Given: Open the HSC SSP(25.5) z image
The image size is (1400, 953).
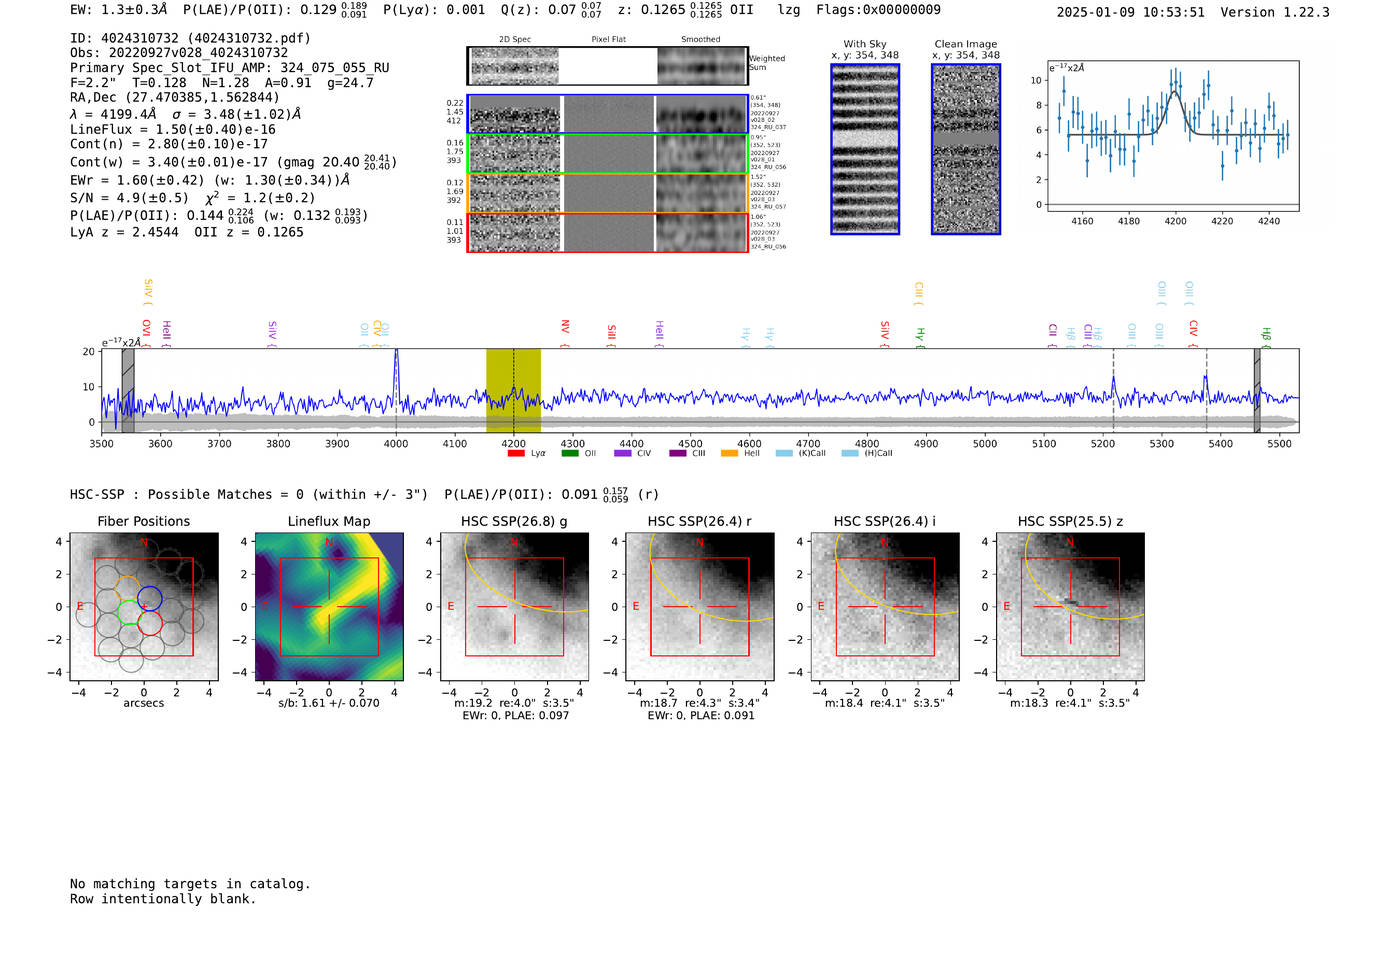Looking at the screenshot, I should [1070, 607].
